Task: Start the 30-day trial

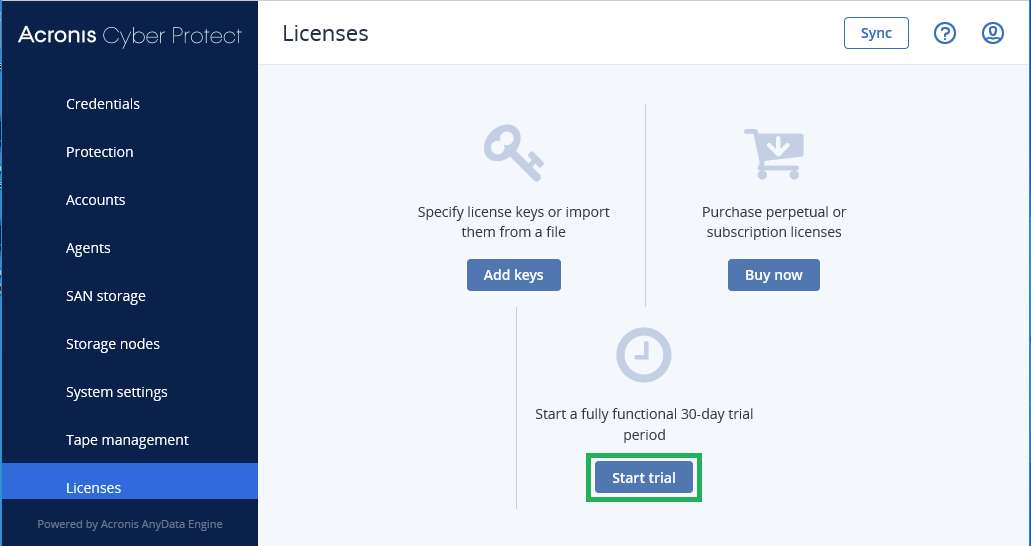Action: (644, 478)
